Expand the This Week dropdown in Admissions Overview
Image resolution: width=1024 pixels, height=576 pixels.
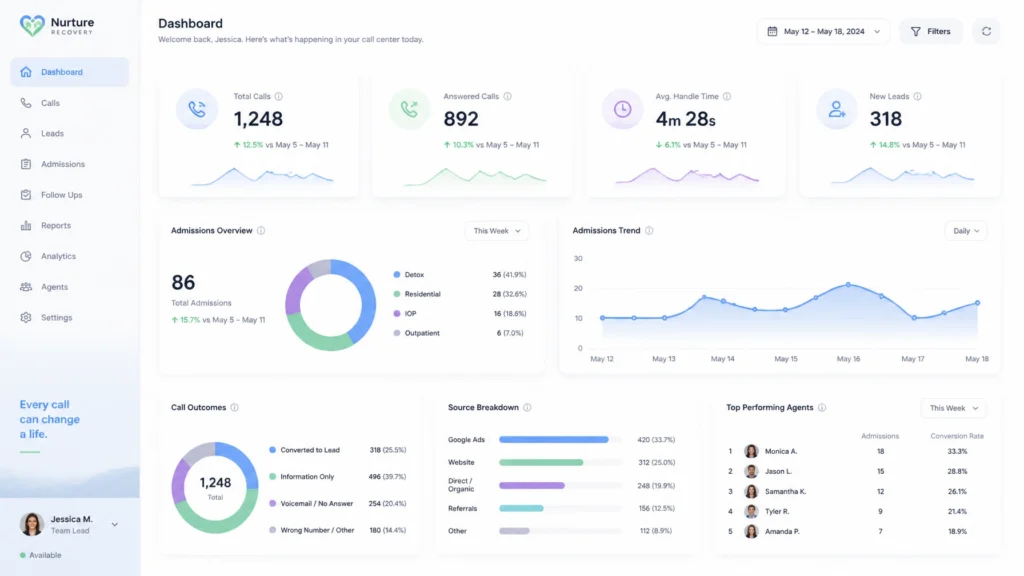[497, 231]
